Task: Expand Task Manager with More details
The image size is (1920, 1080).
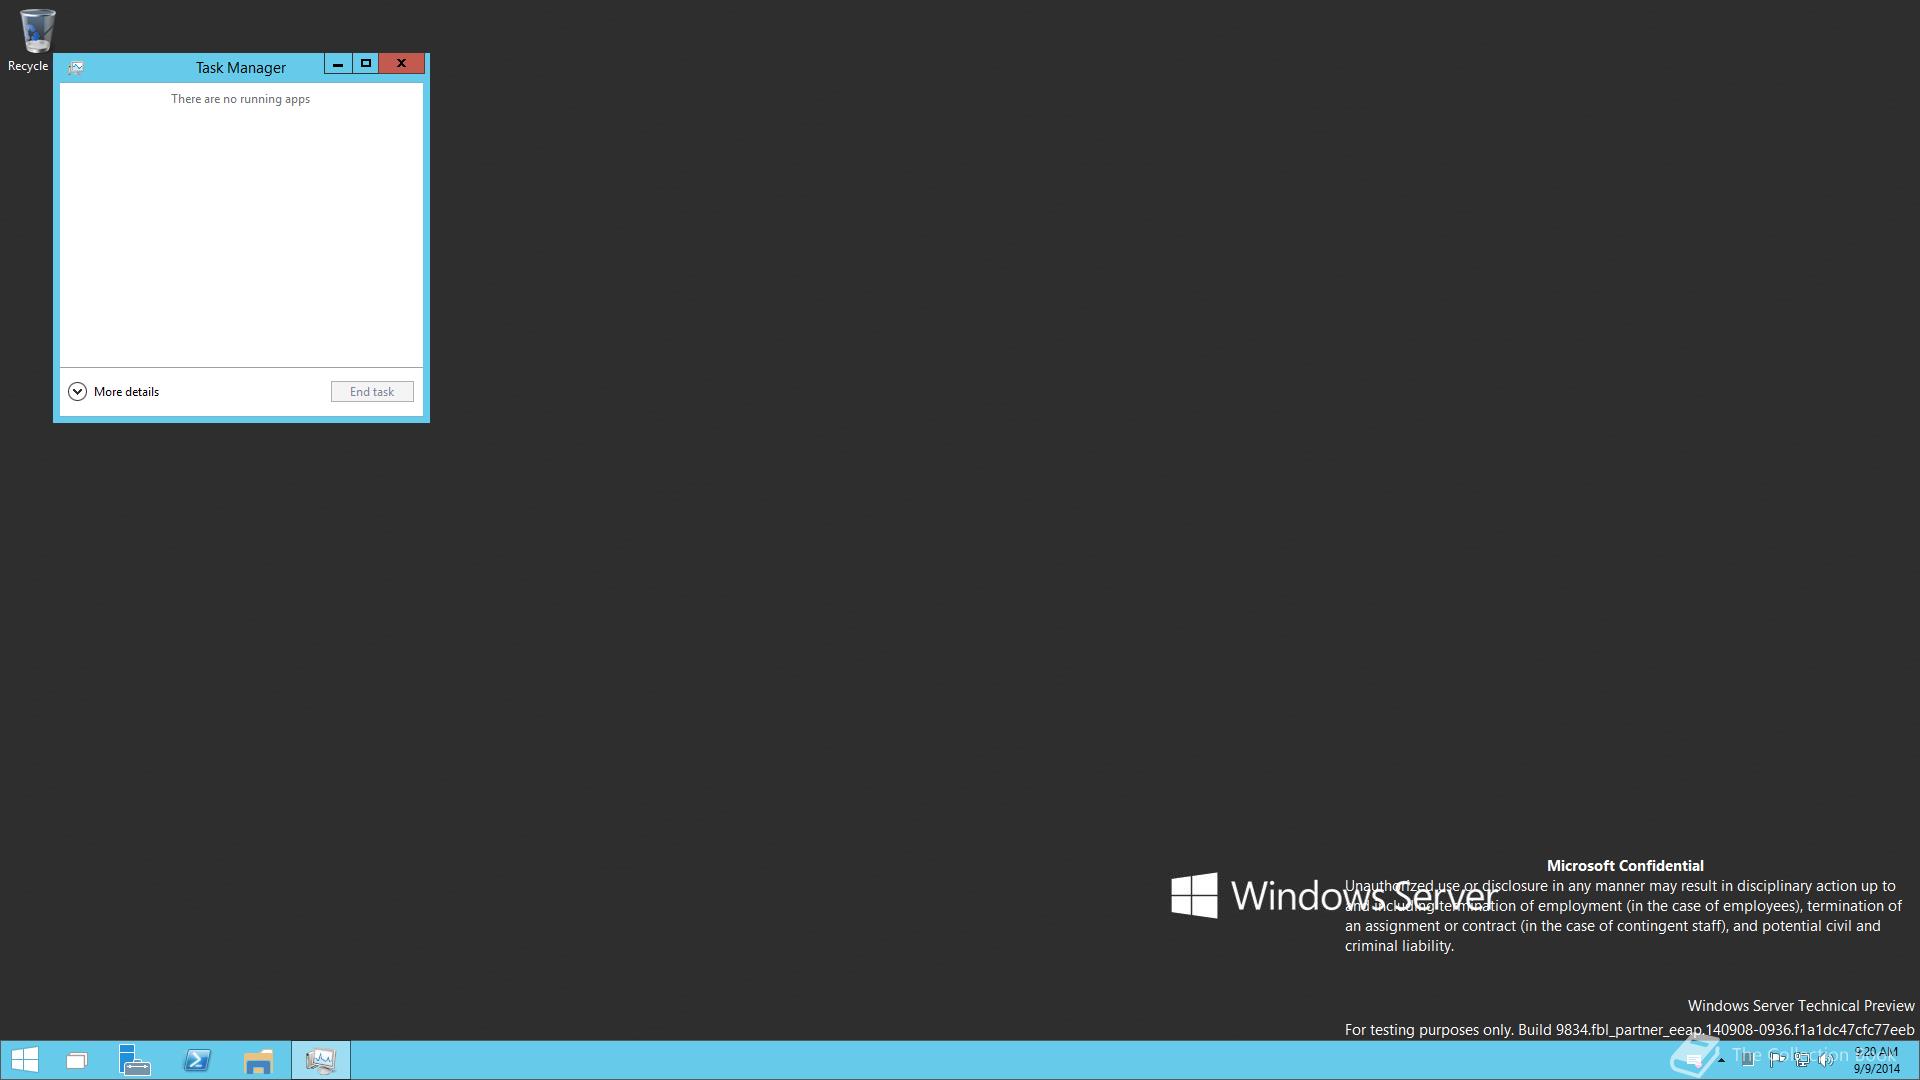Action: 113,392
